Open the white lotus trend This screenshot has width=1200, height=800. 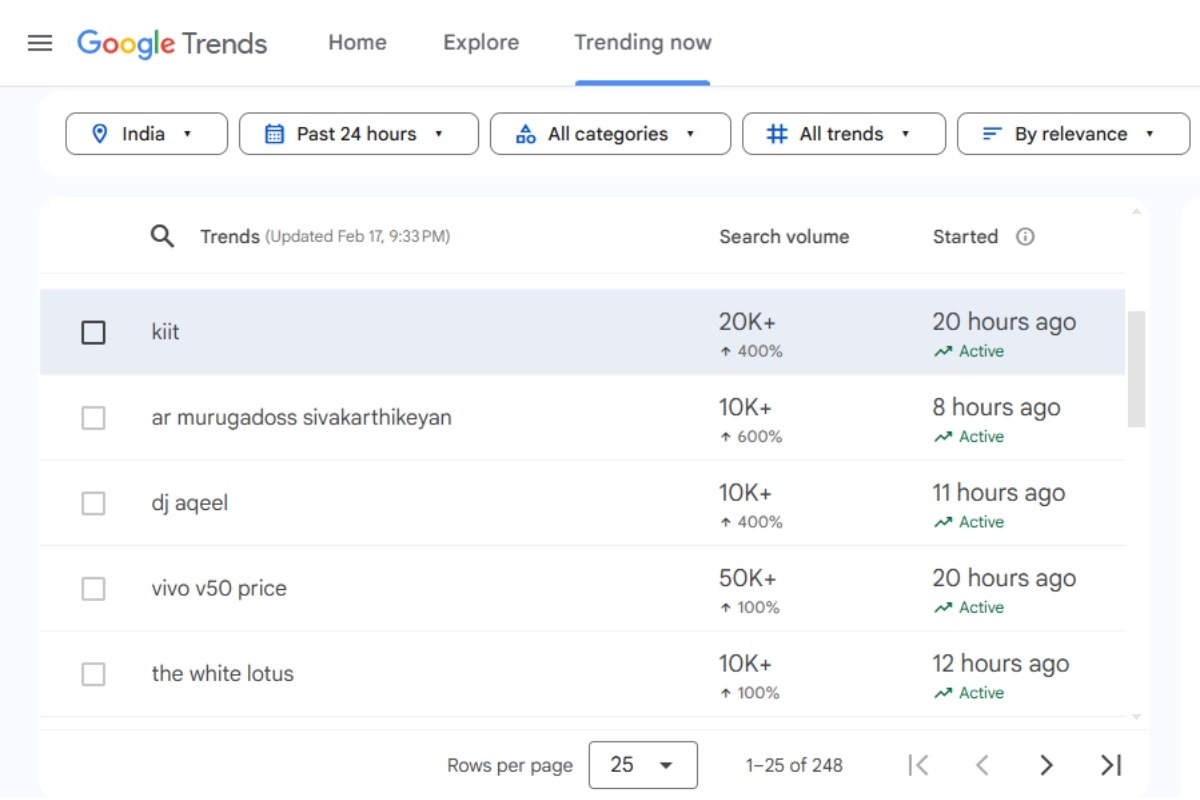click(x=223, y=674)
